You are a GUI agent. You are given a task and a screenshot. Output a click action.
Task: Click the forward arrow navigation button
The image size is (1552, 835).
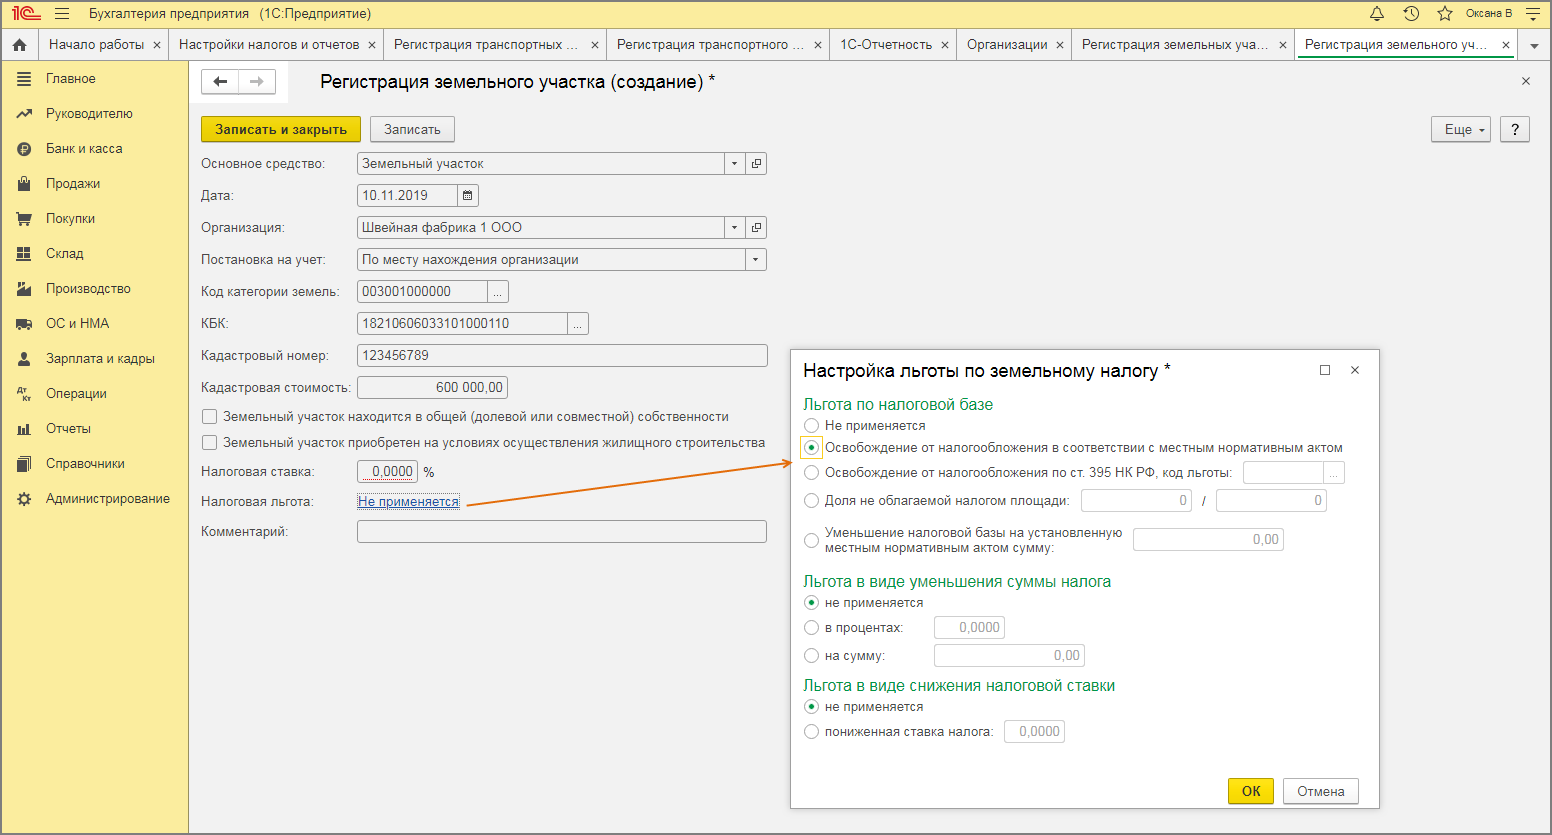pos(257,82)
